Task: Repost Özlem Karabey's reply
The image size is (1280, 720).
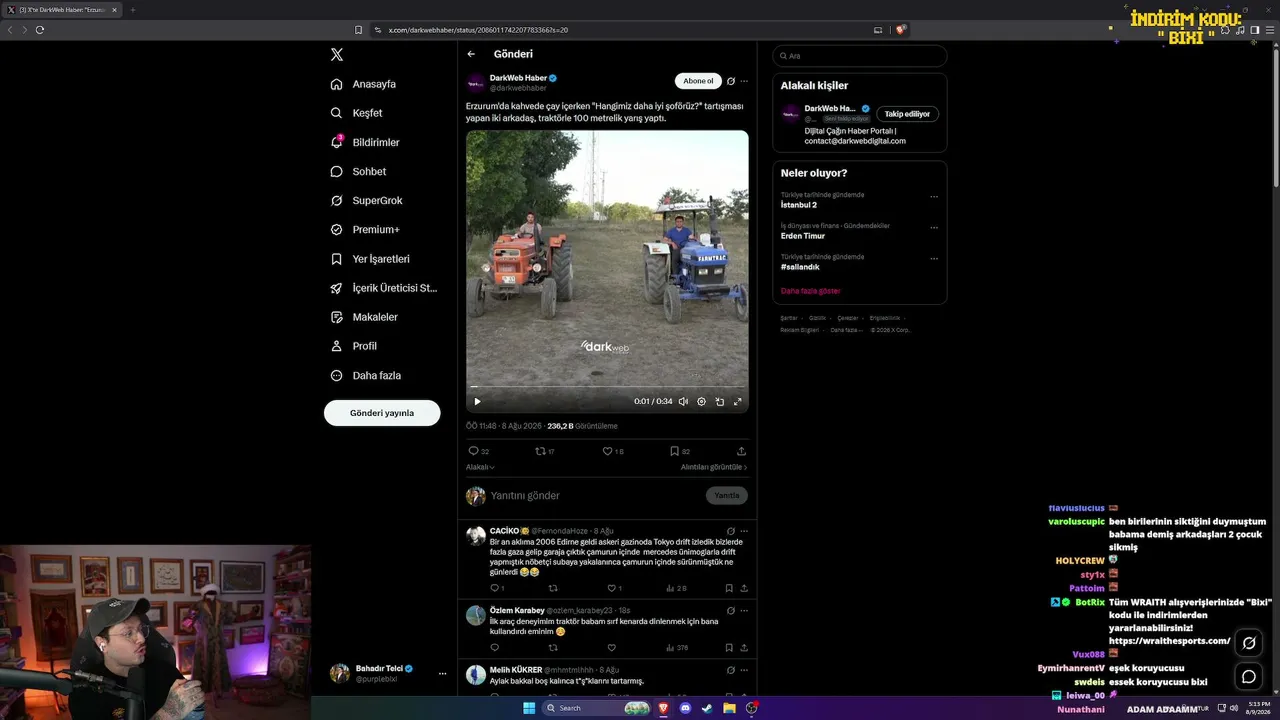Action: click(553, 648)
